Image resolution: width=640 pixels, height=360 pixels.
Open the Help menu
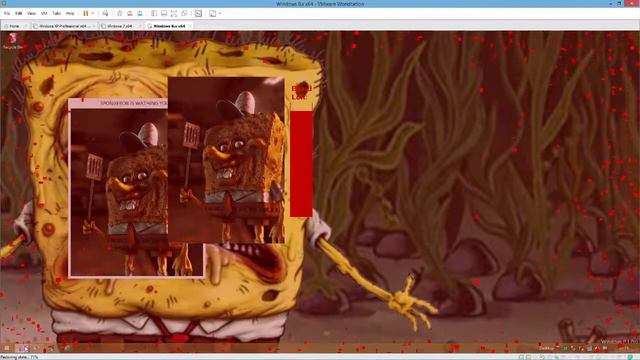[70, 13]
